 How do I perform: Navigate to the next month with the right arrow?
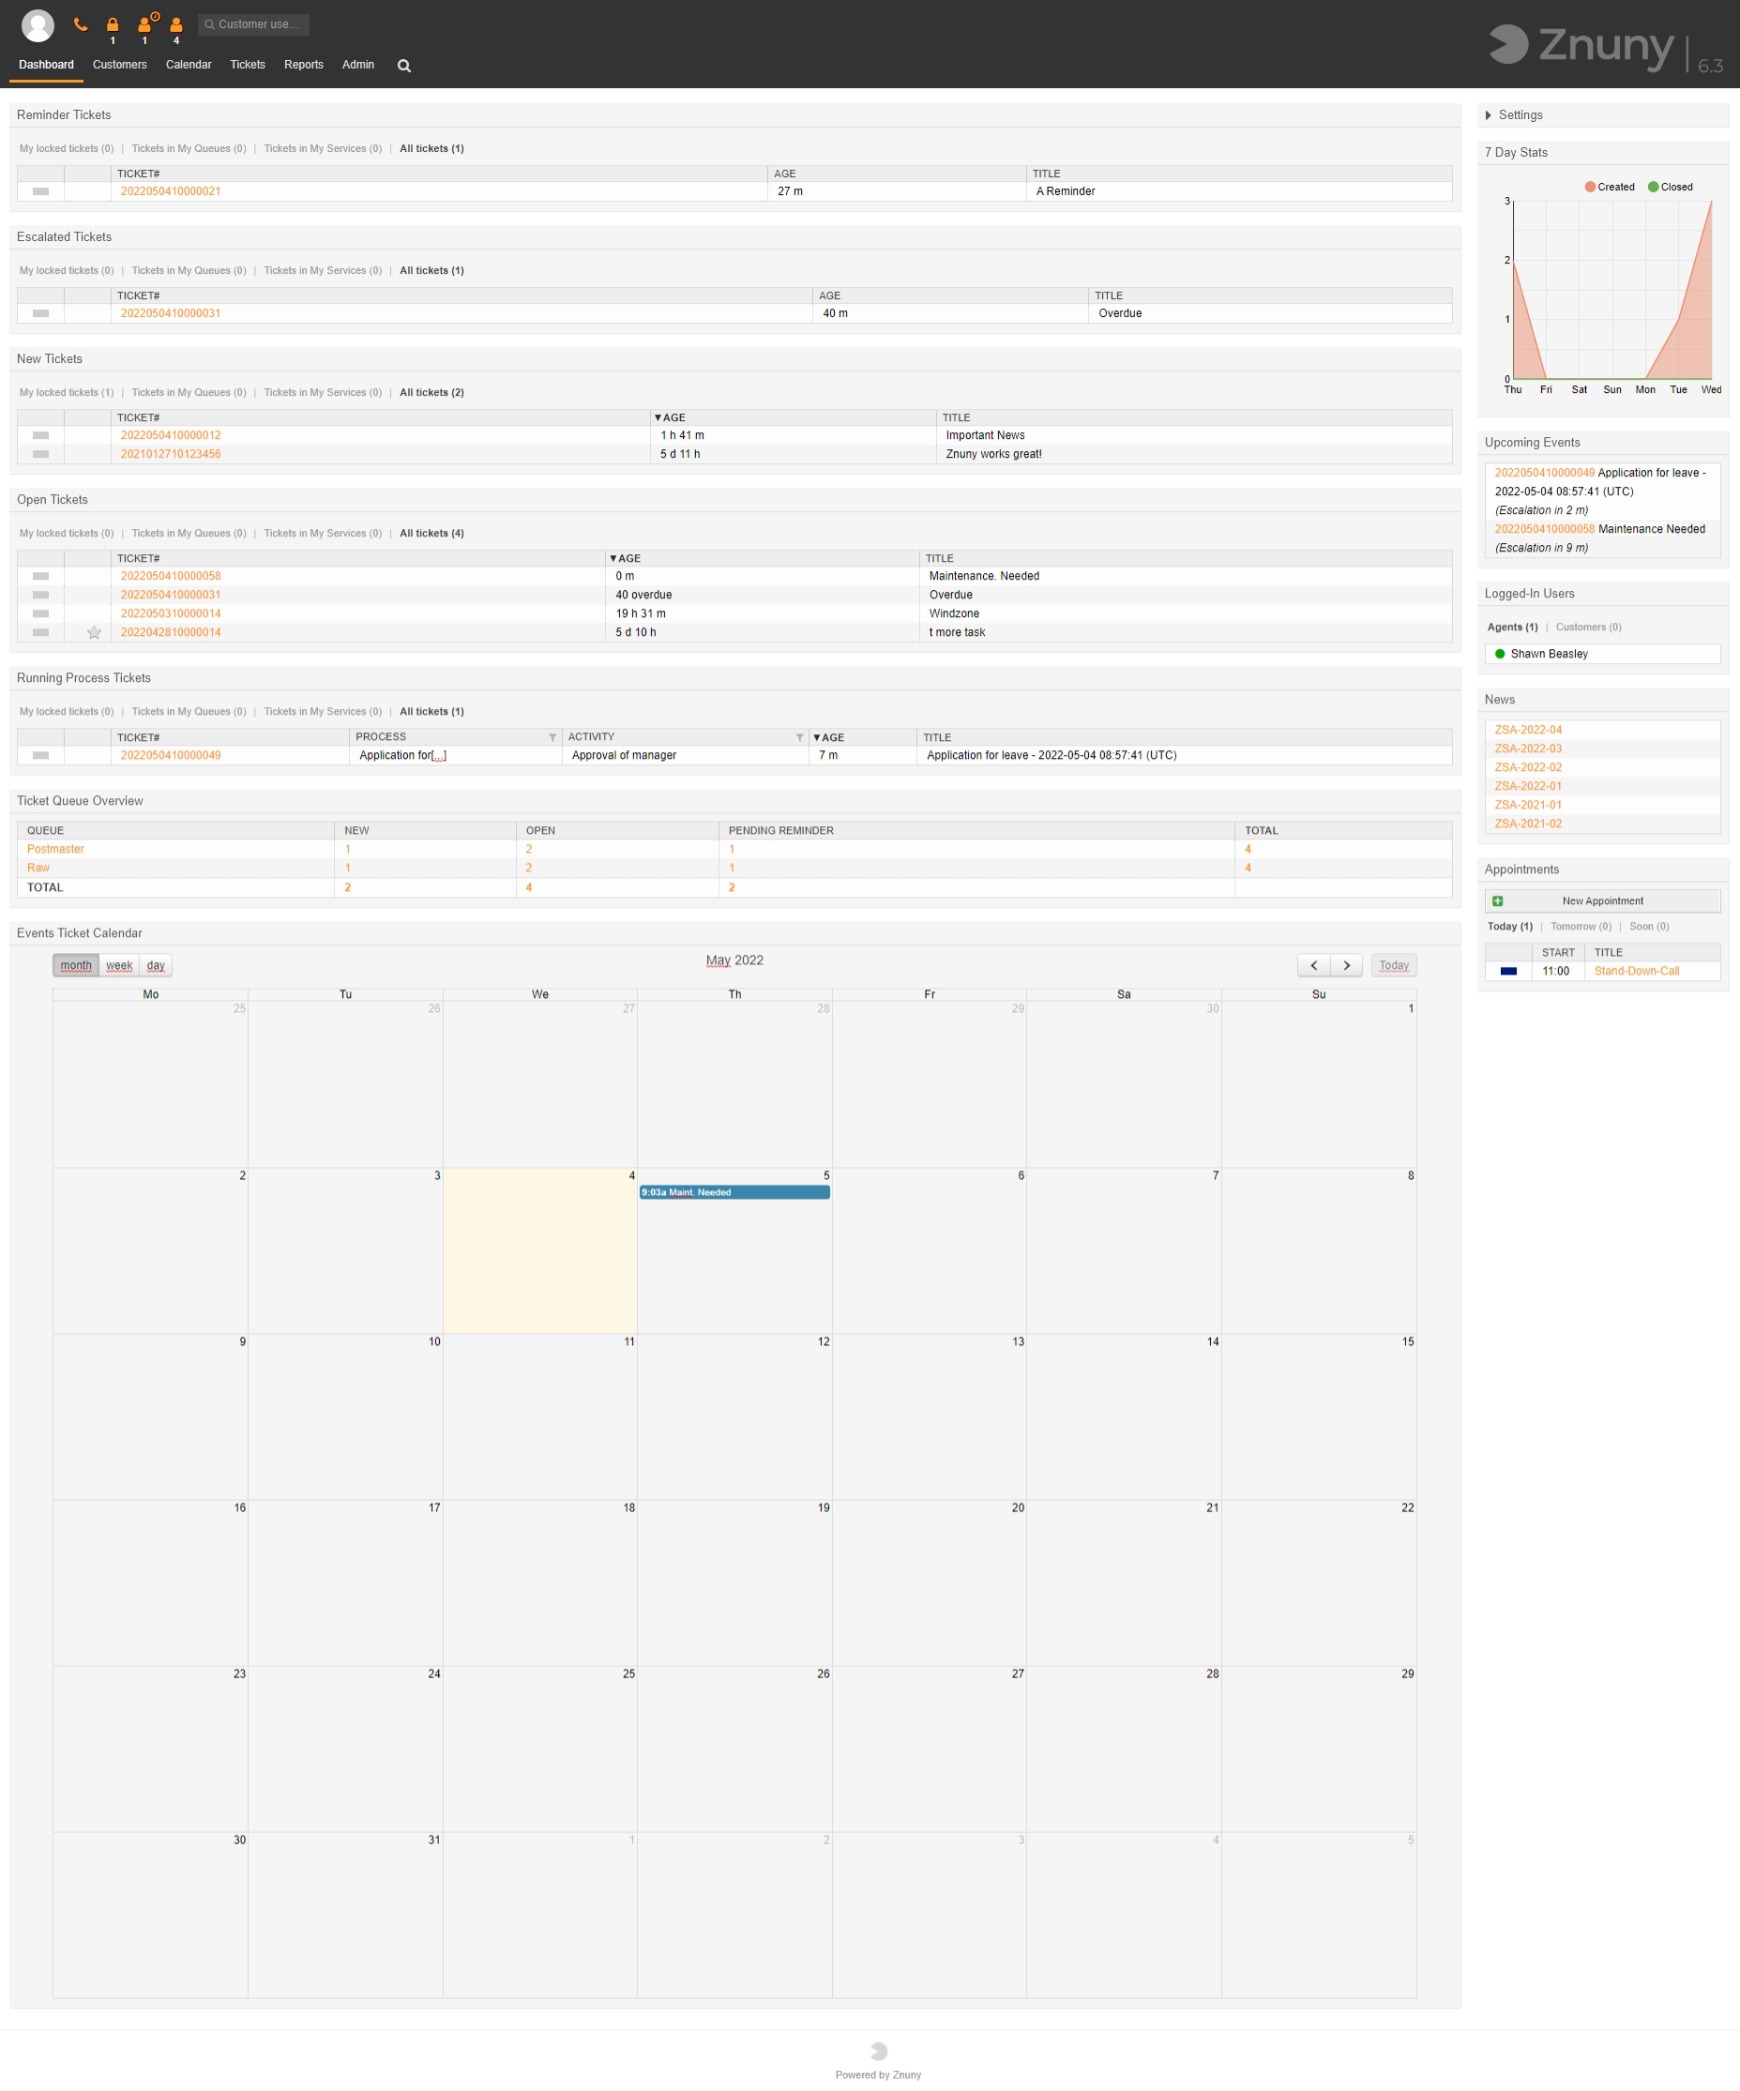(1346, 965)
